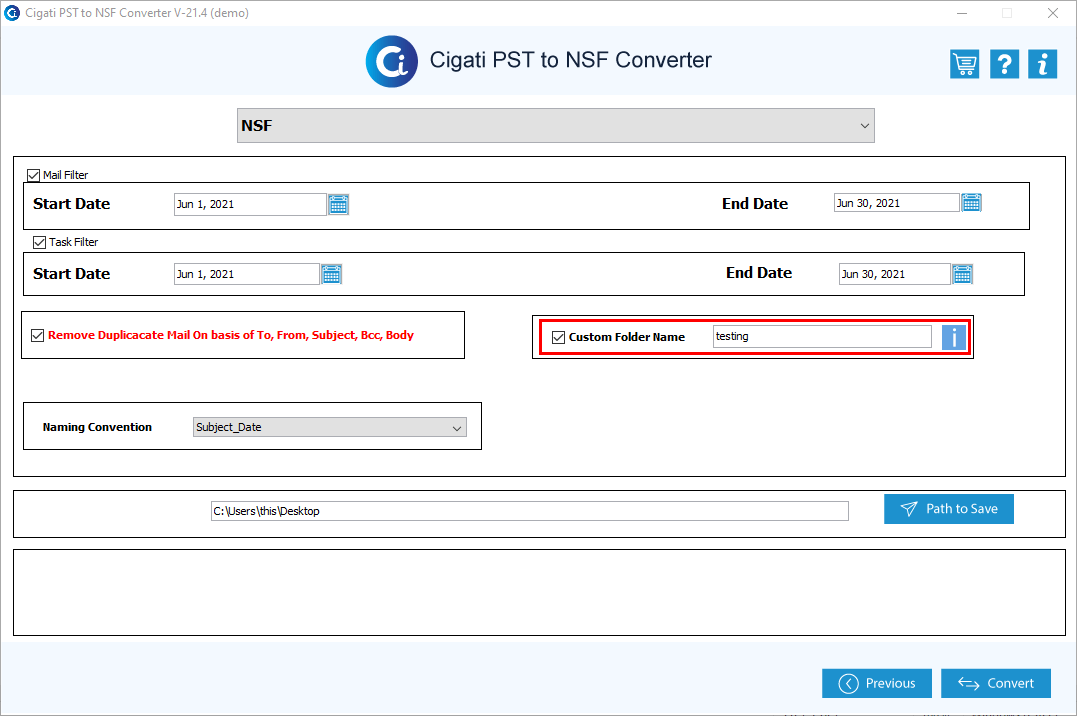Expand the NSF output format dropdown

click(x=556, y=126)
